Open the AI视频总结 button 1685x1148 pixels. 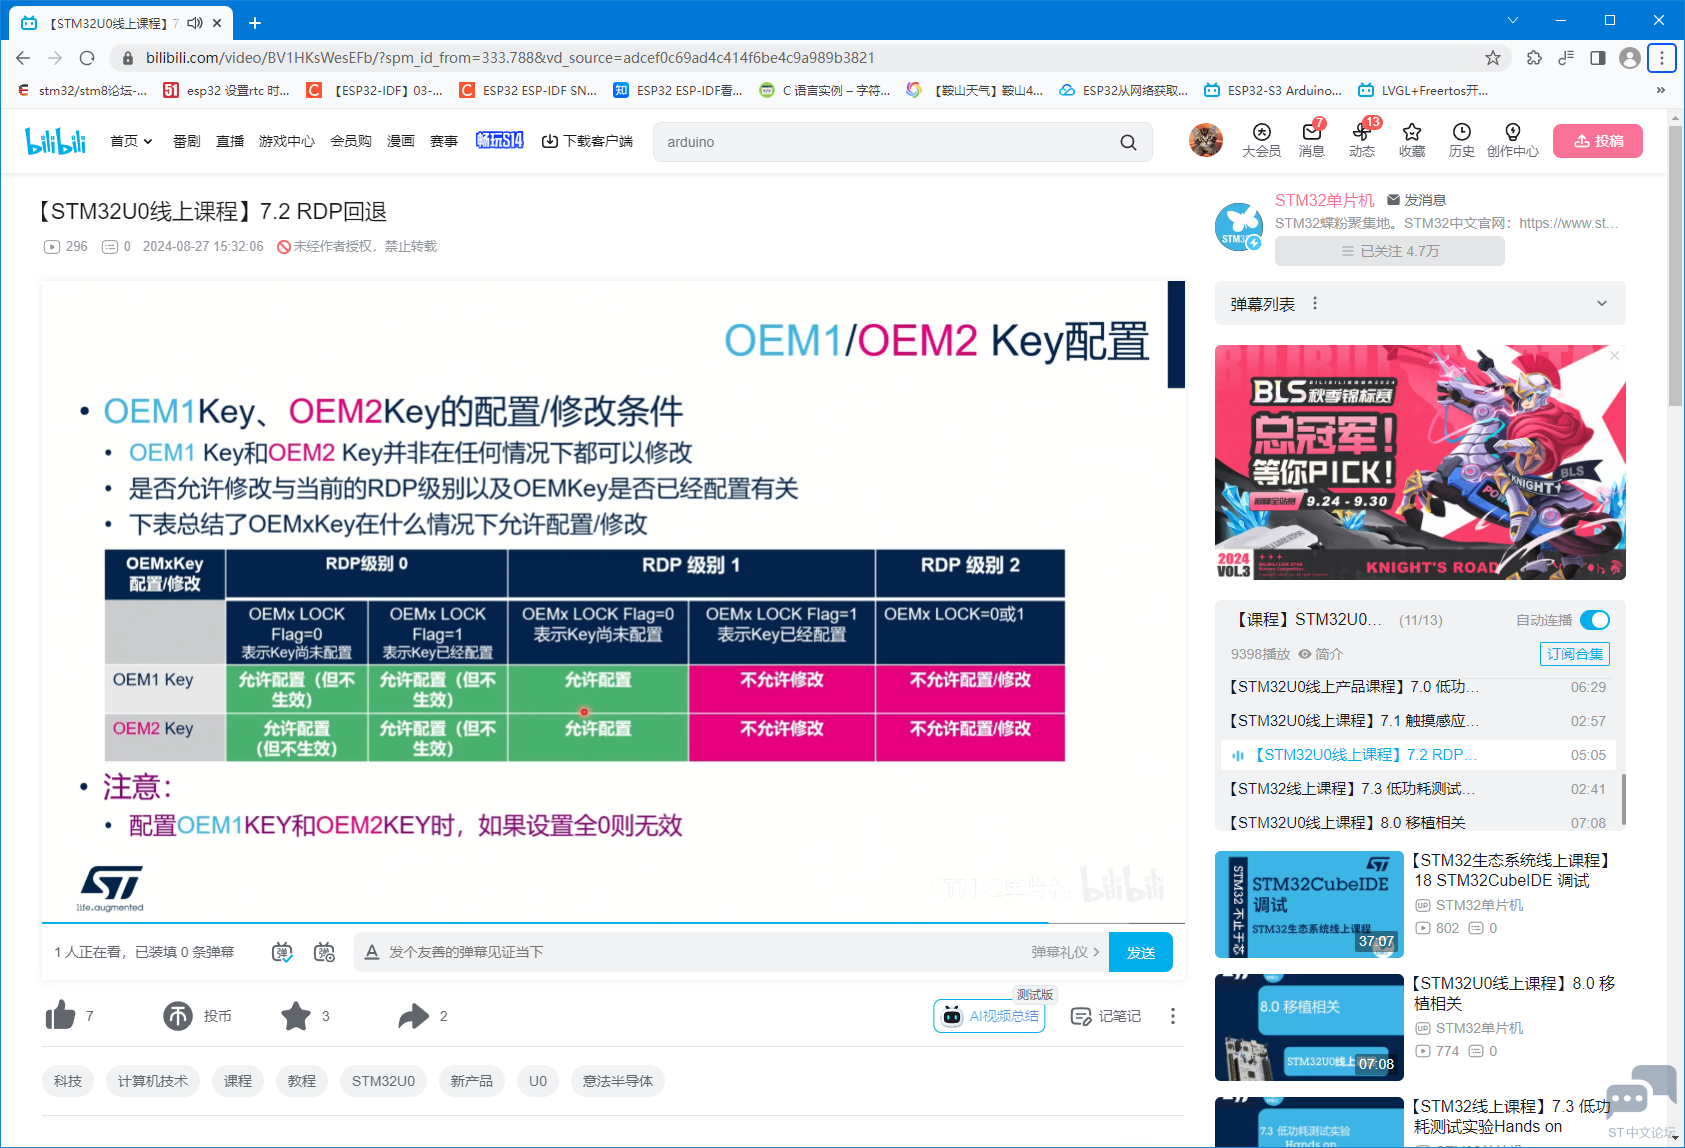pyautogui.click(x=990, y=1016)
